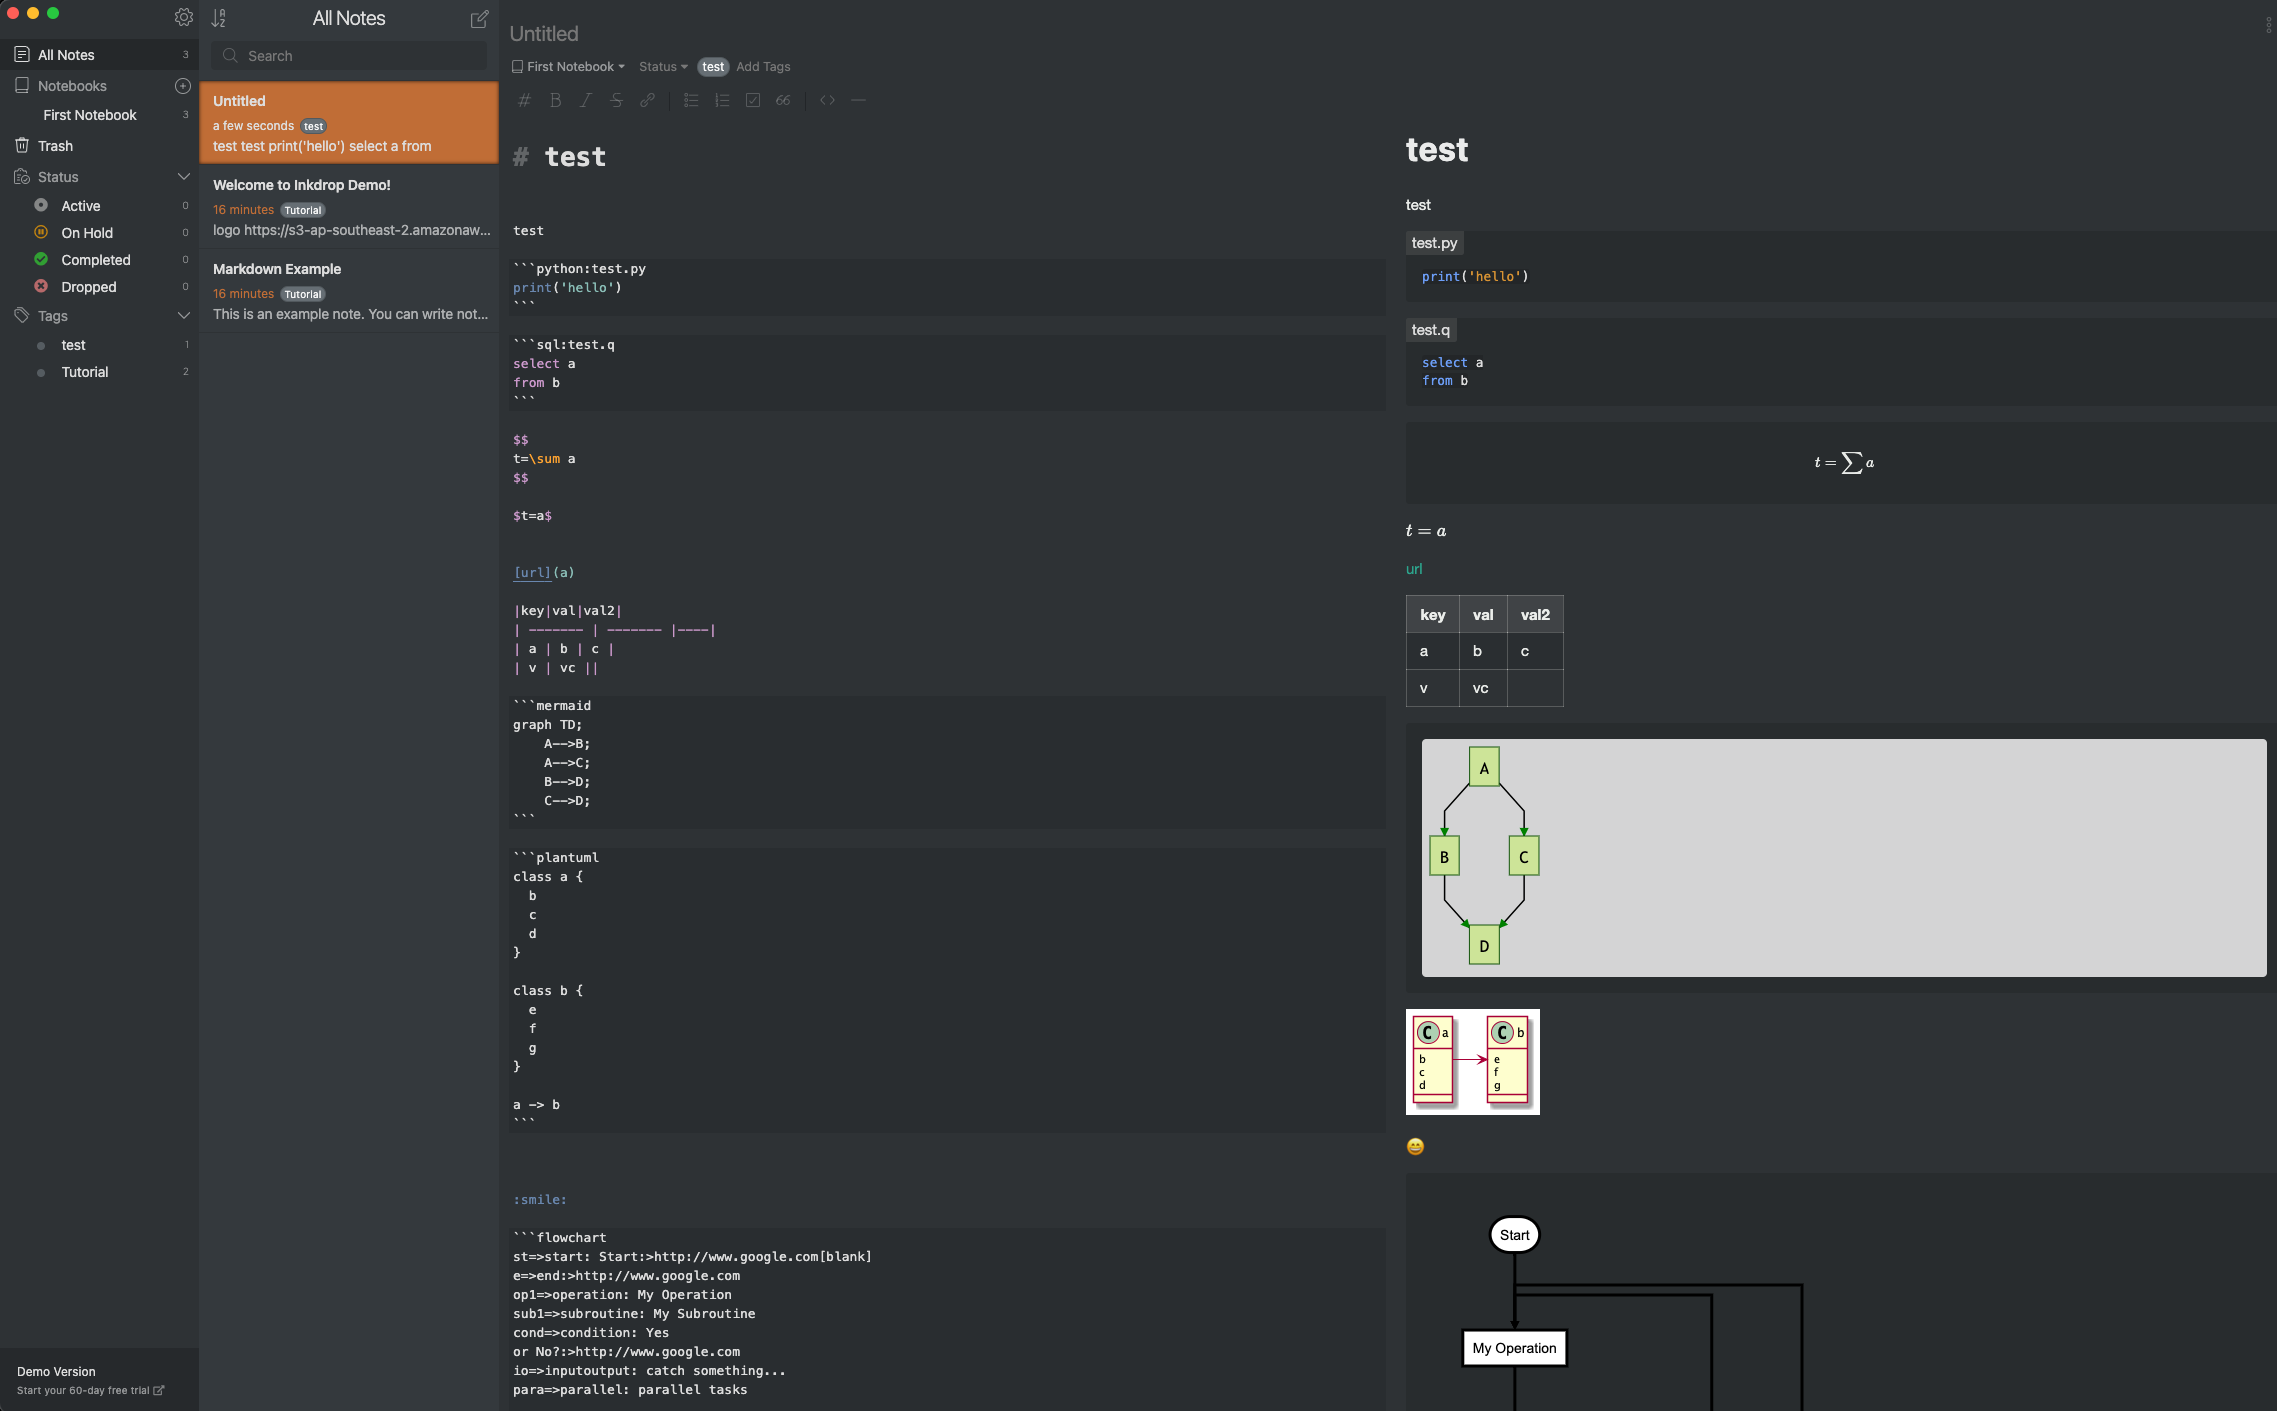Add a new notebook with the plus icon
This screenshot has height=1411, width=2277.
(183, 86)
